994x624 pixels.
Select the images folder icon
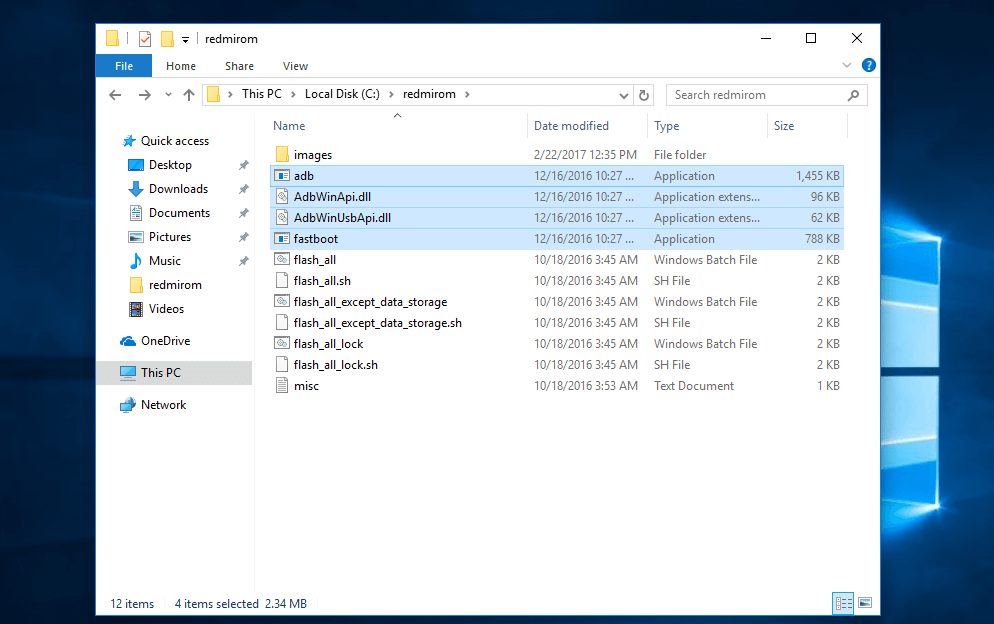(x=282, y=154)
